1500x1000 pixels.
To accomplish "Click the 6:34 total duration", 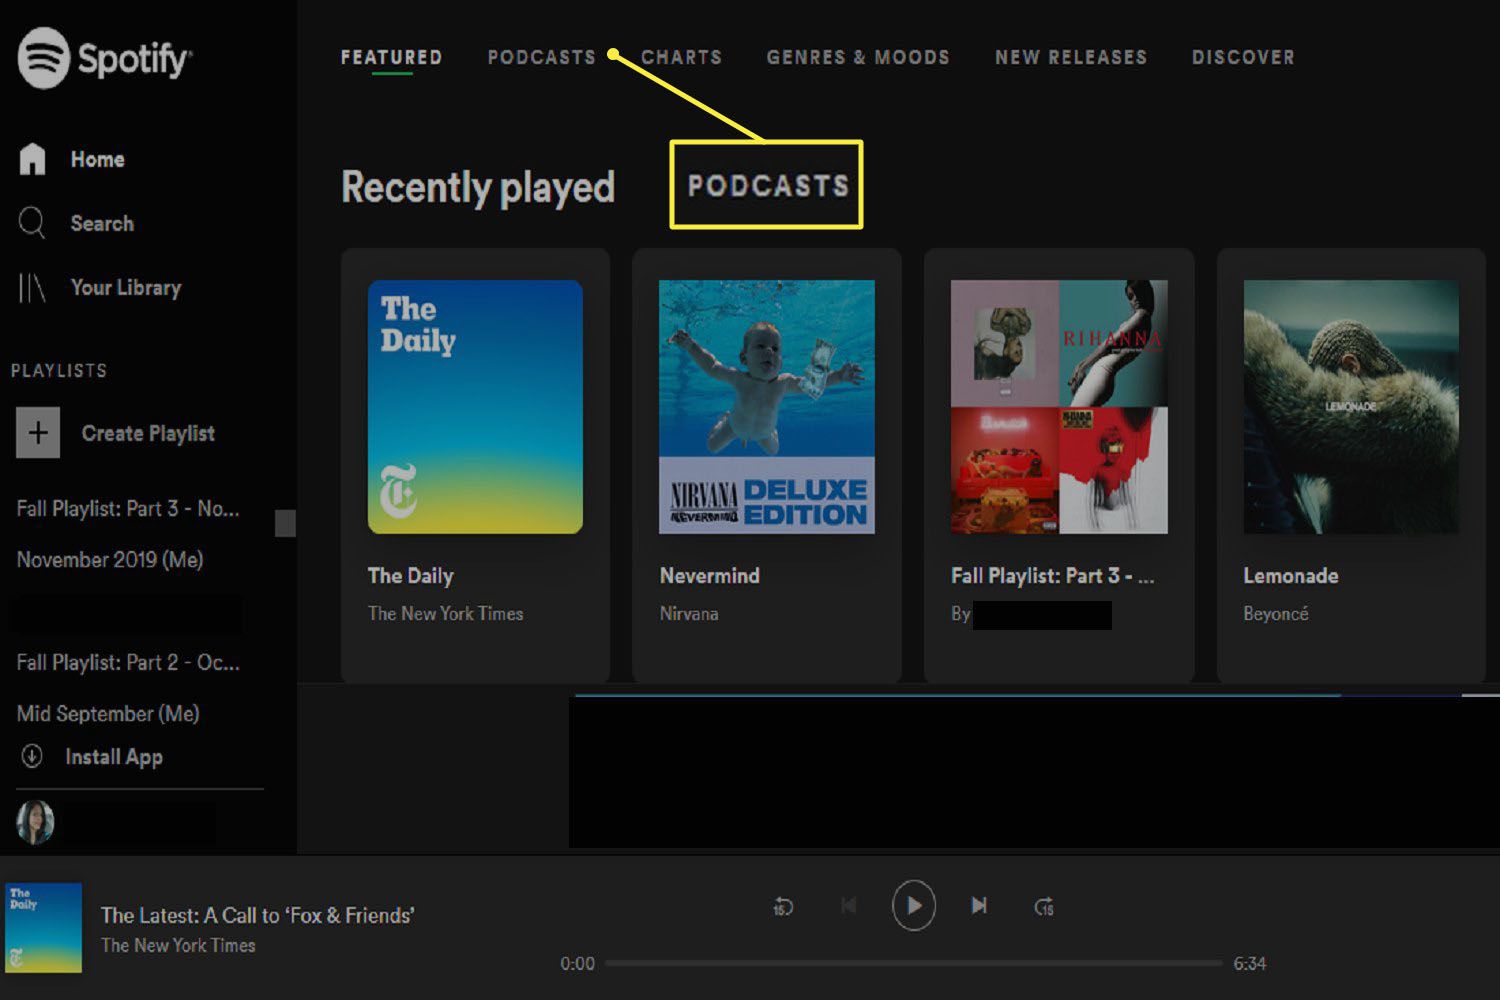I will 1250,964.
